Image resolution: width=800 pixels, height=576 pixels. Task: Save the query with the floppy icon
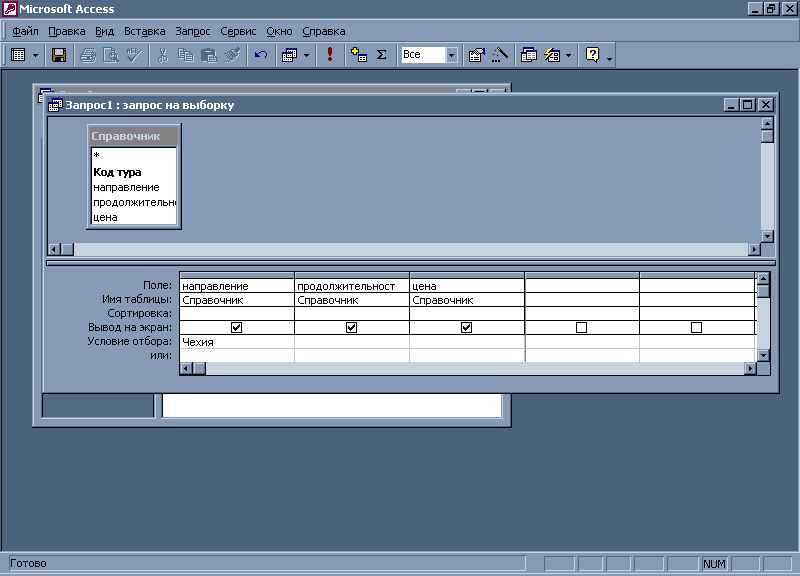[x=59, y=55]
